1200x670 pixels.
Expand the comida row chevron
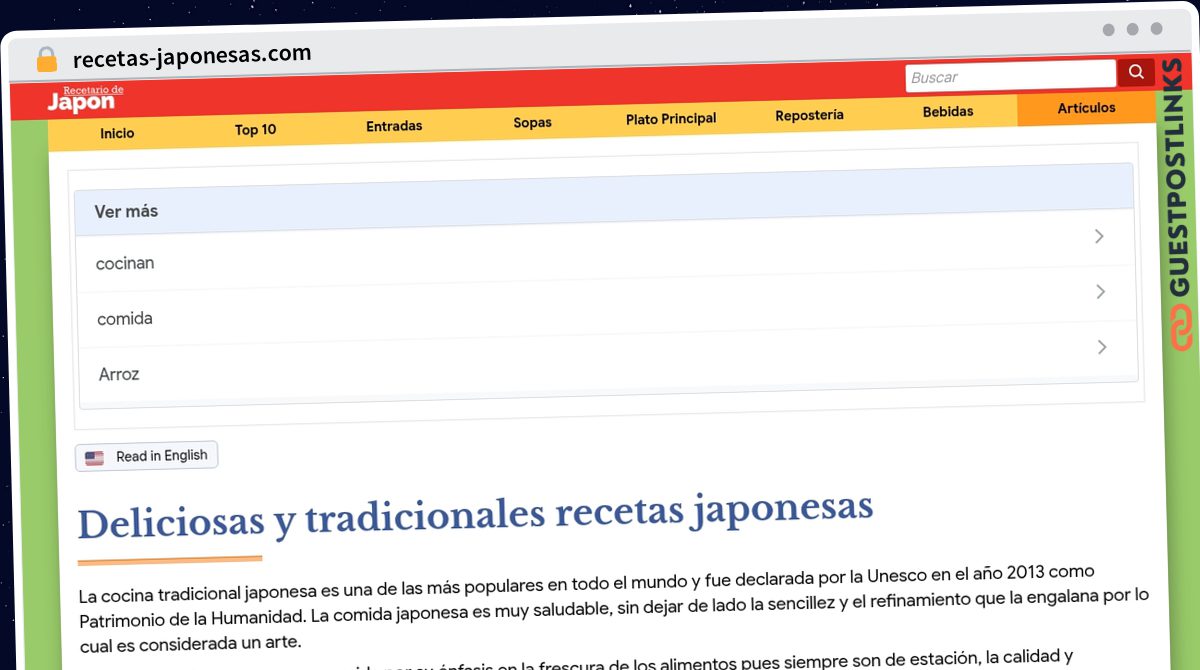pos(1100,292)
